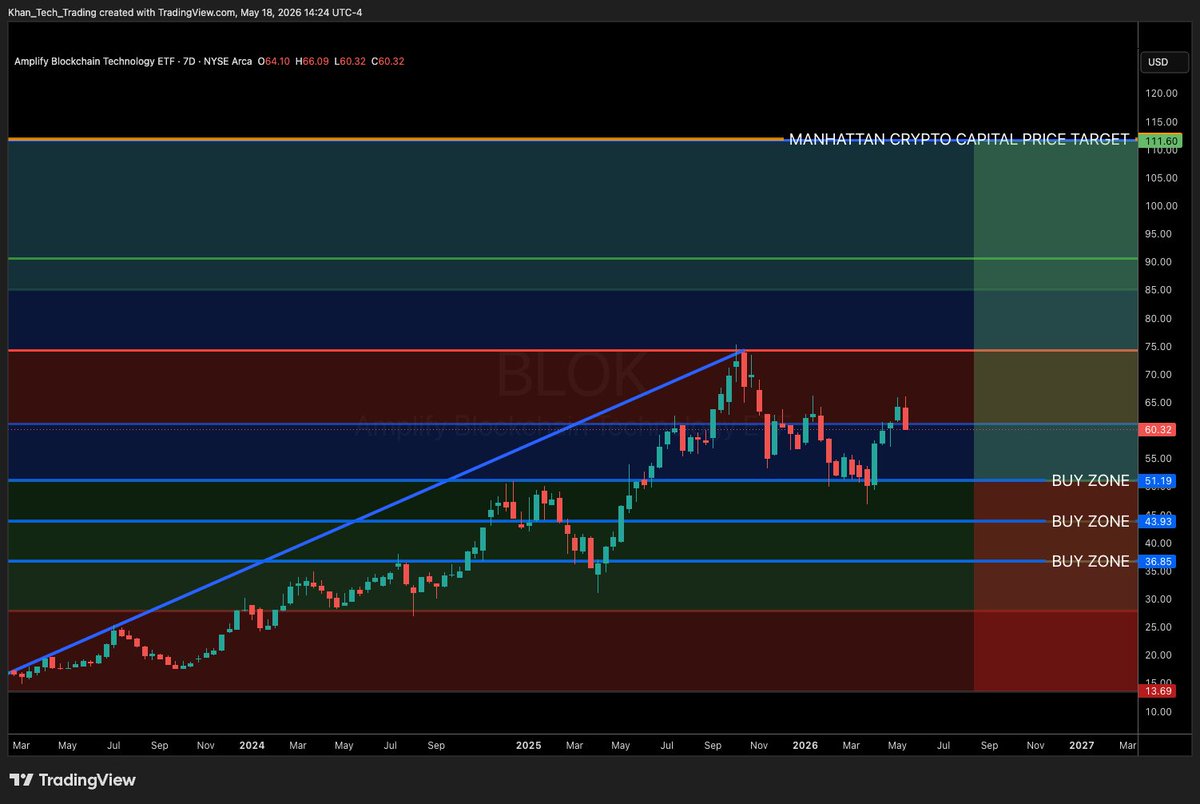Click the 100.00 price axis label
Image resolution: width=1200 pixels, height=804 pixels.
click(1162, 206)
